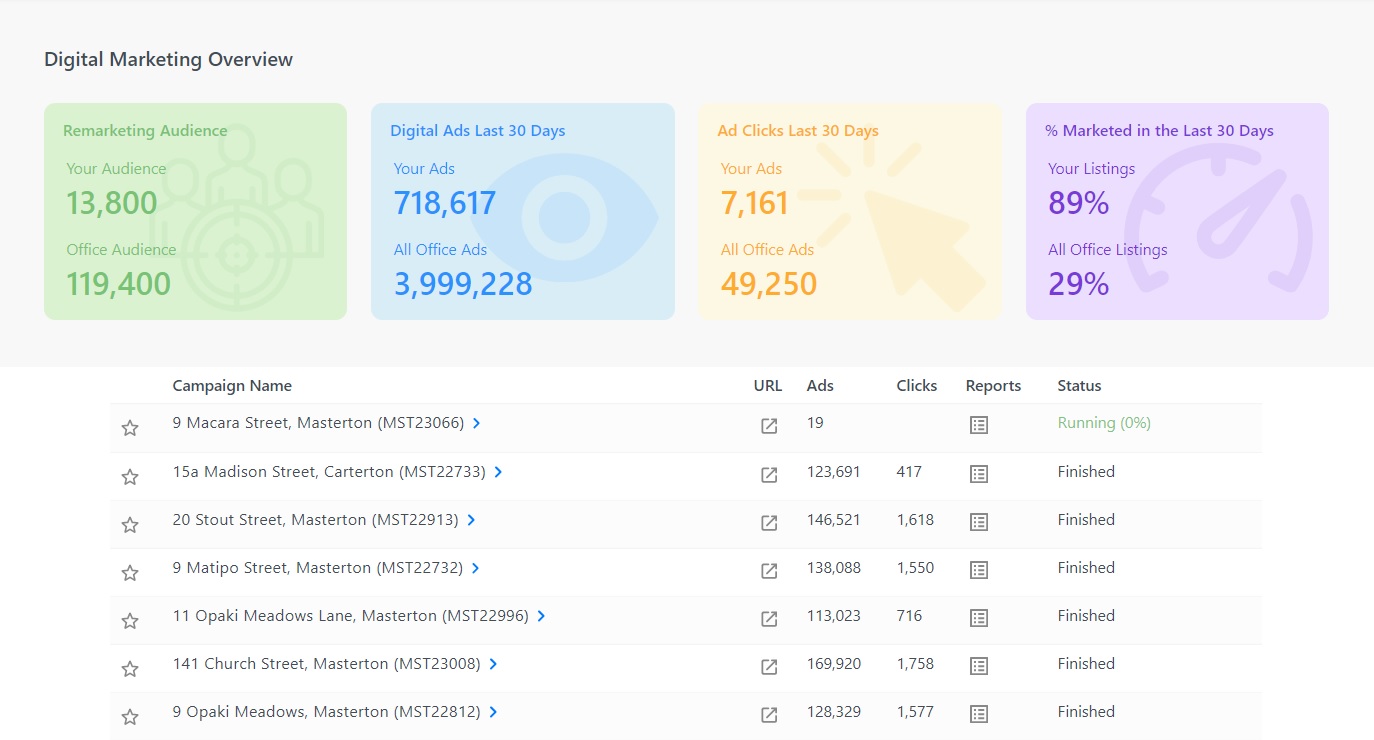Image resolution: width=1374 pixels, height=740 pixels.
Task: Open the report icon for 15a Madison Street
Action: click(977, 473)
